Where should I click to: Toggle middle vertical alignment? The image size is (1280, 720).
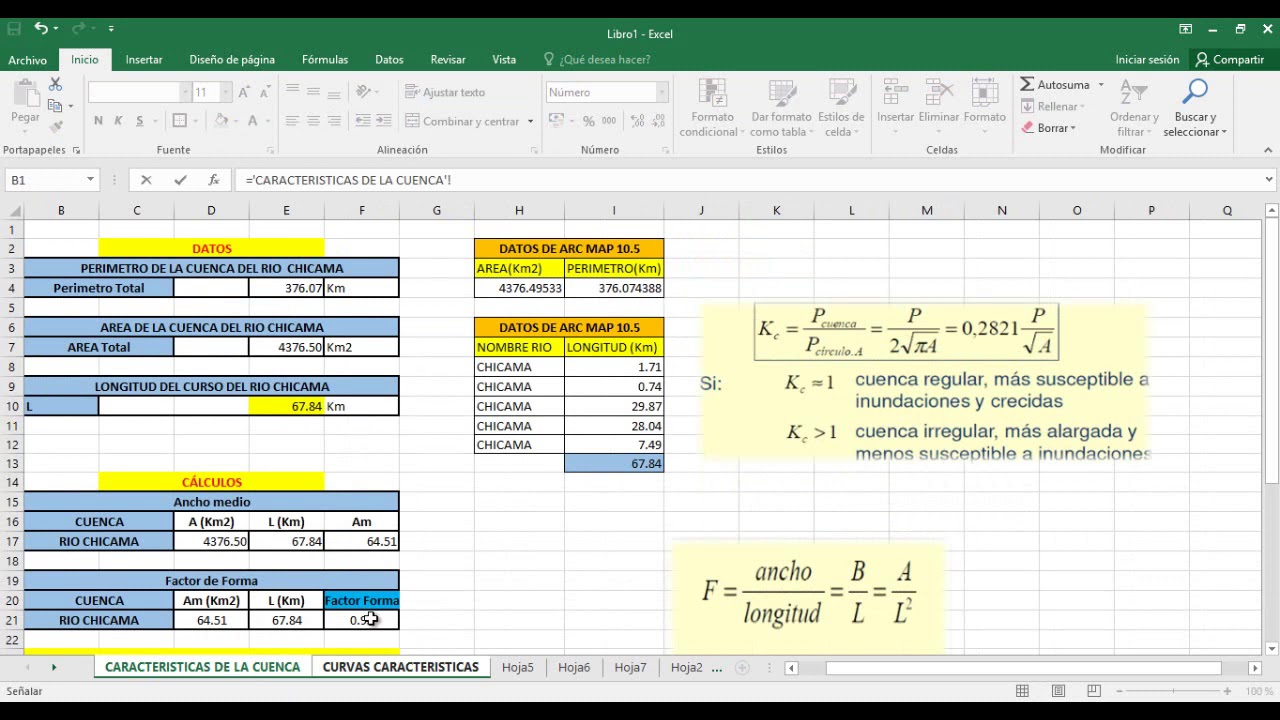click(x=313, y=92)
